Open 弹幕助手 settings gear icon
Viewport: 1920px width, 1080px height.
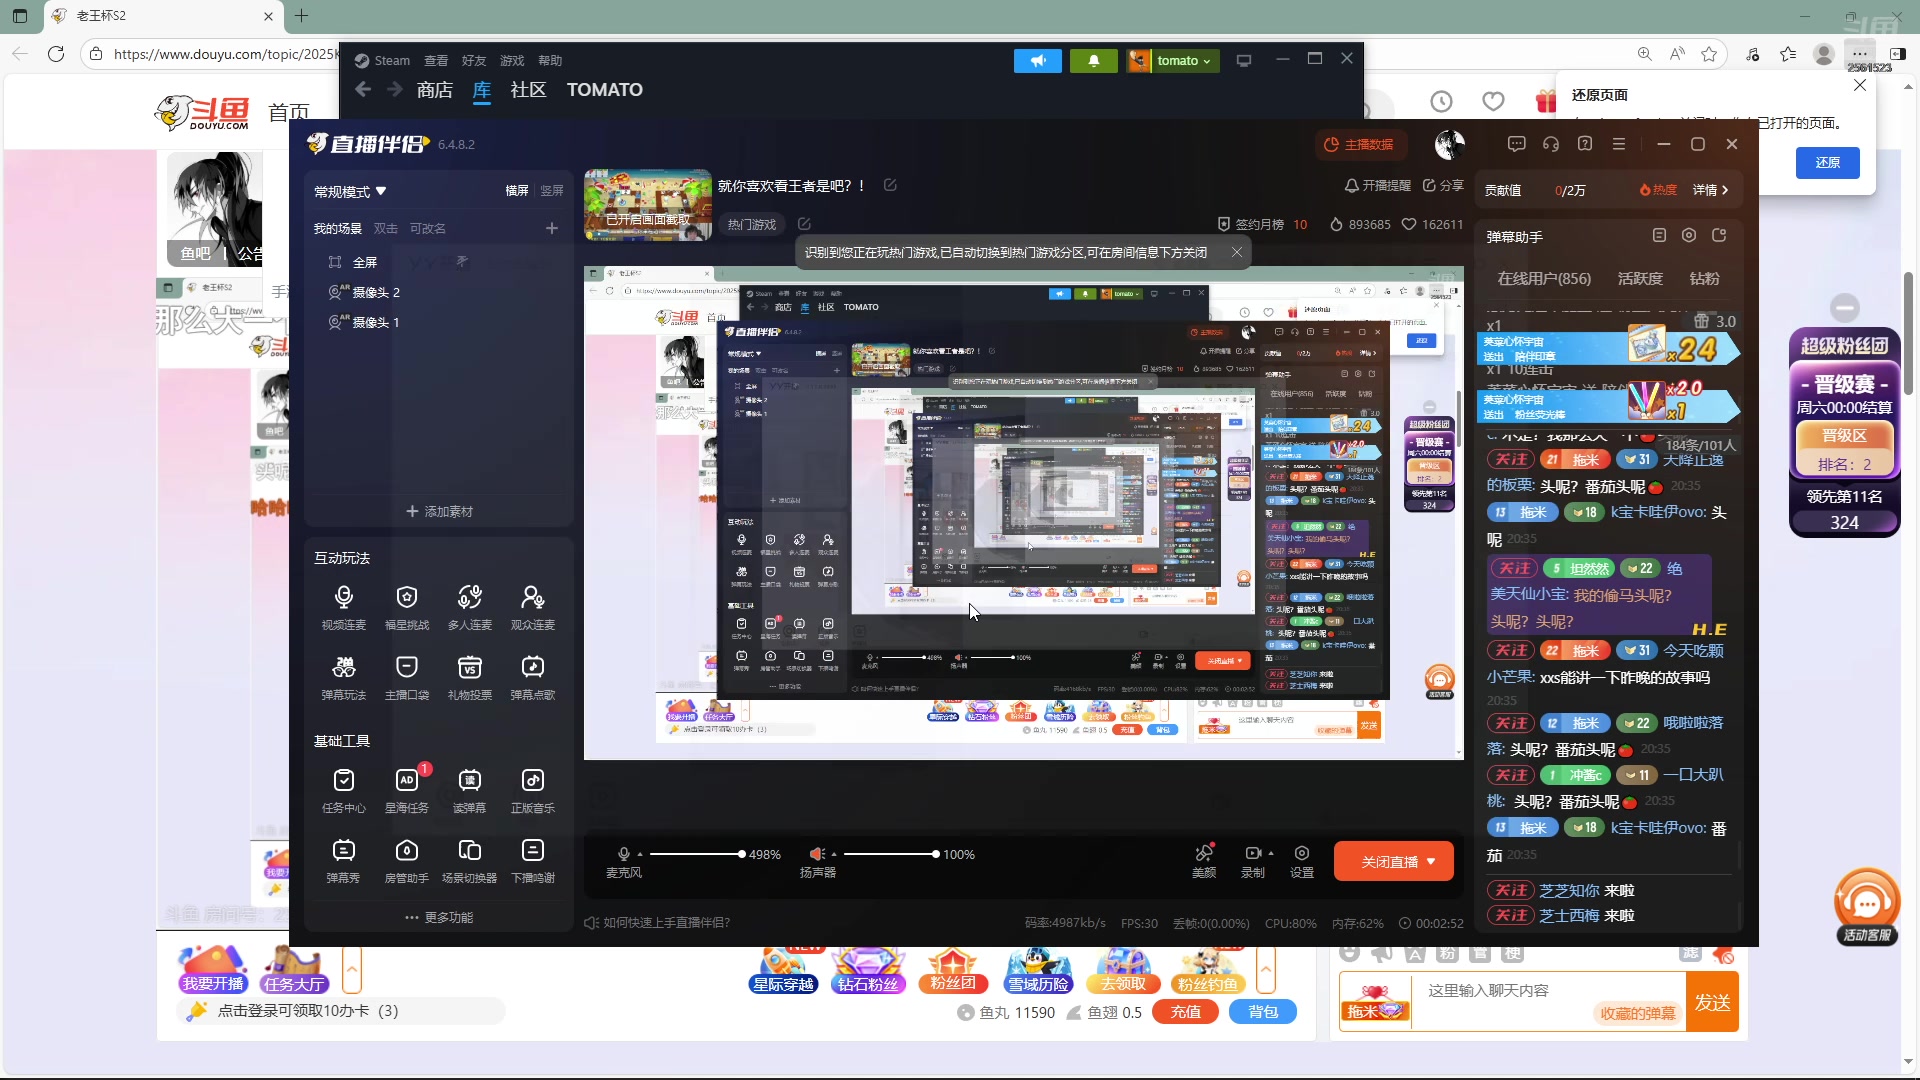coord(1689,236)
